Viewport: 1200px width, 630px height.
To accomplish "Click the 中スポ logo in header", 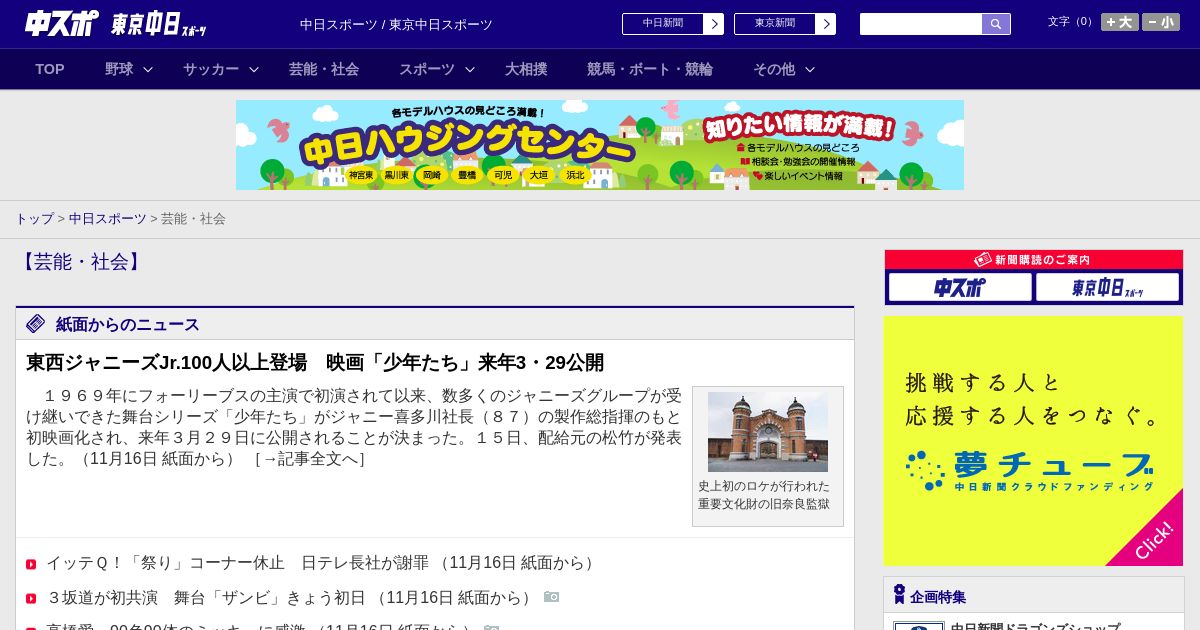I will [x=62, y=23].
